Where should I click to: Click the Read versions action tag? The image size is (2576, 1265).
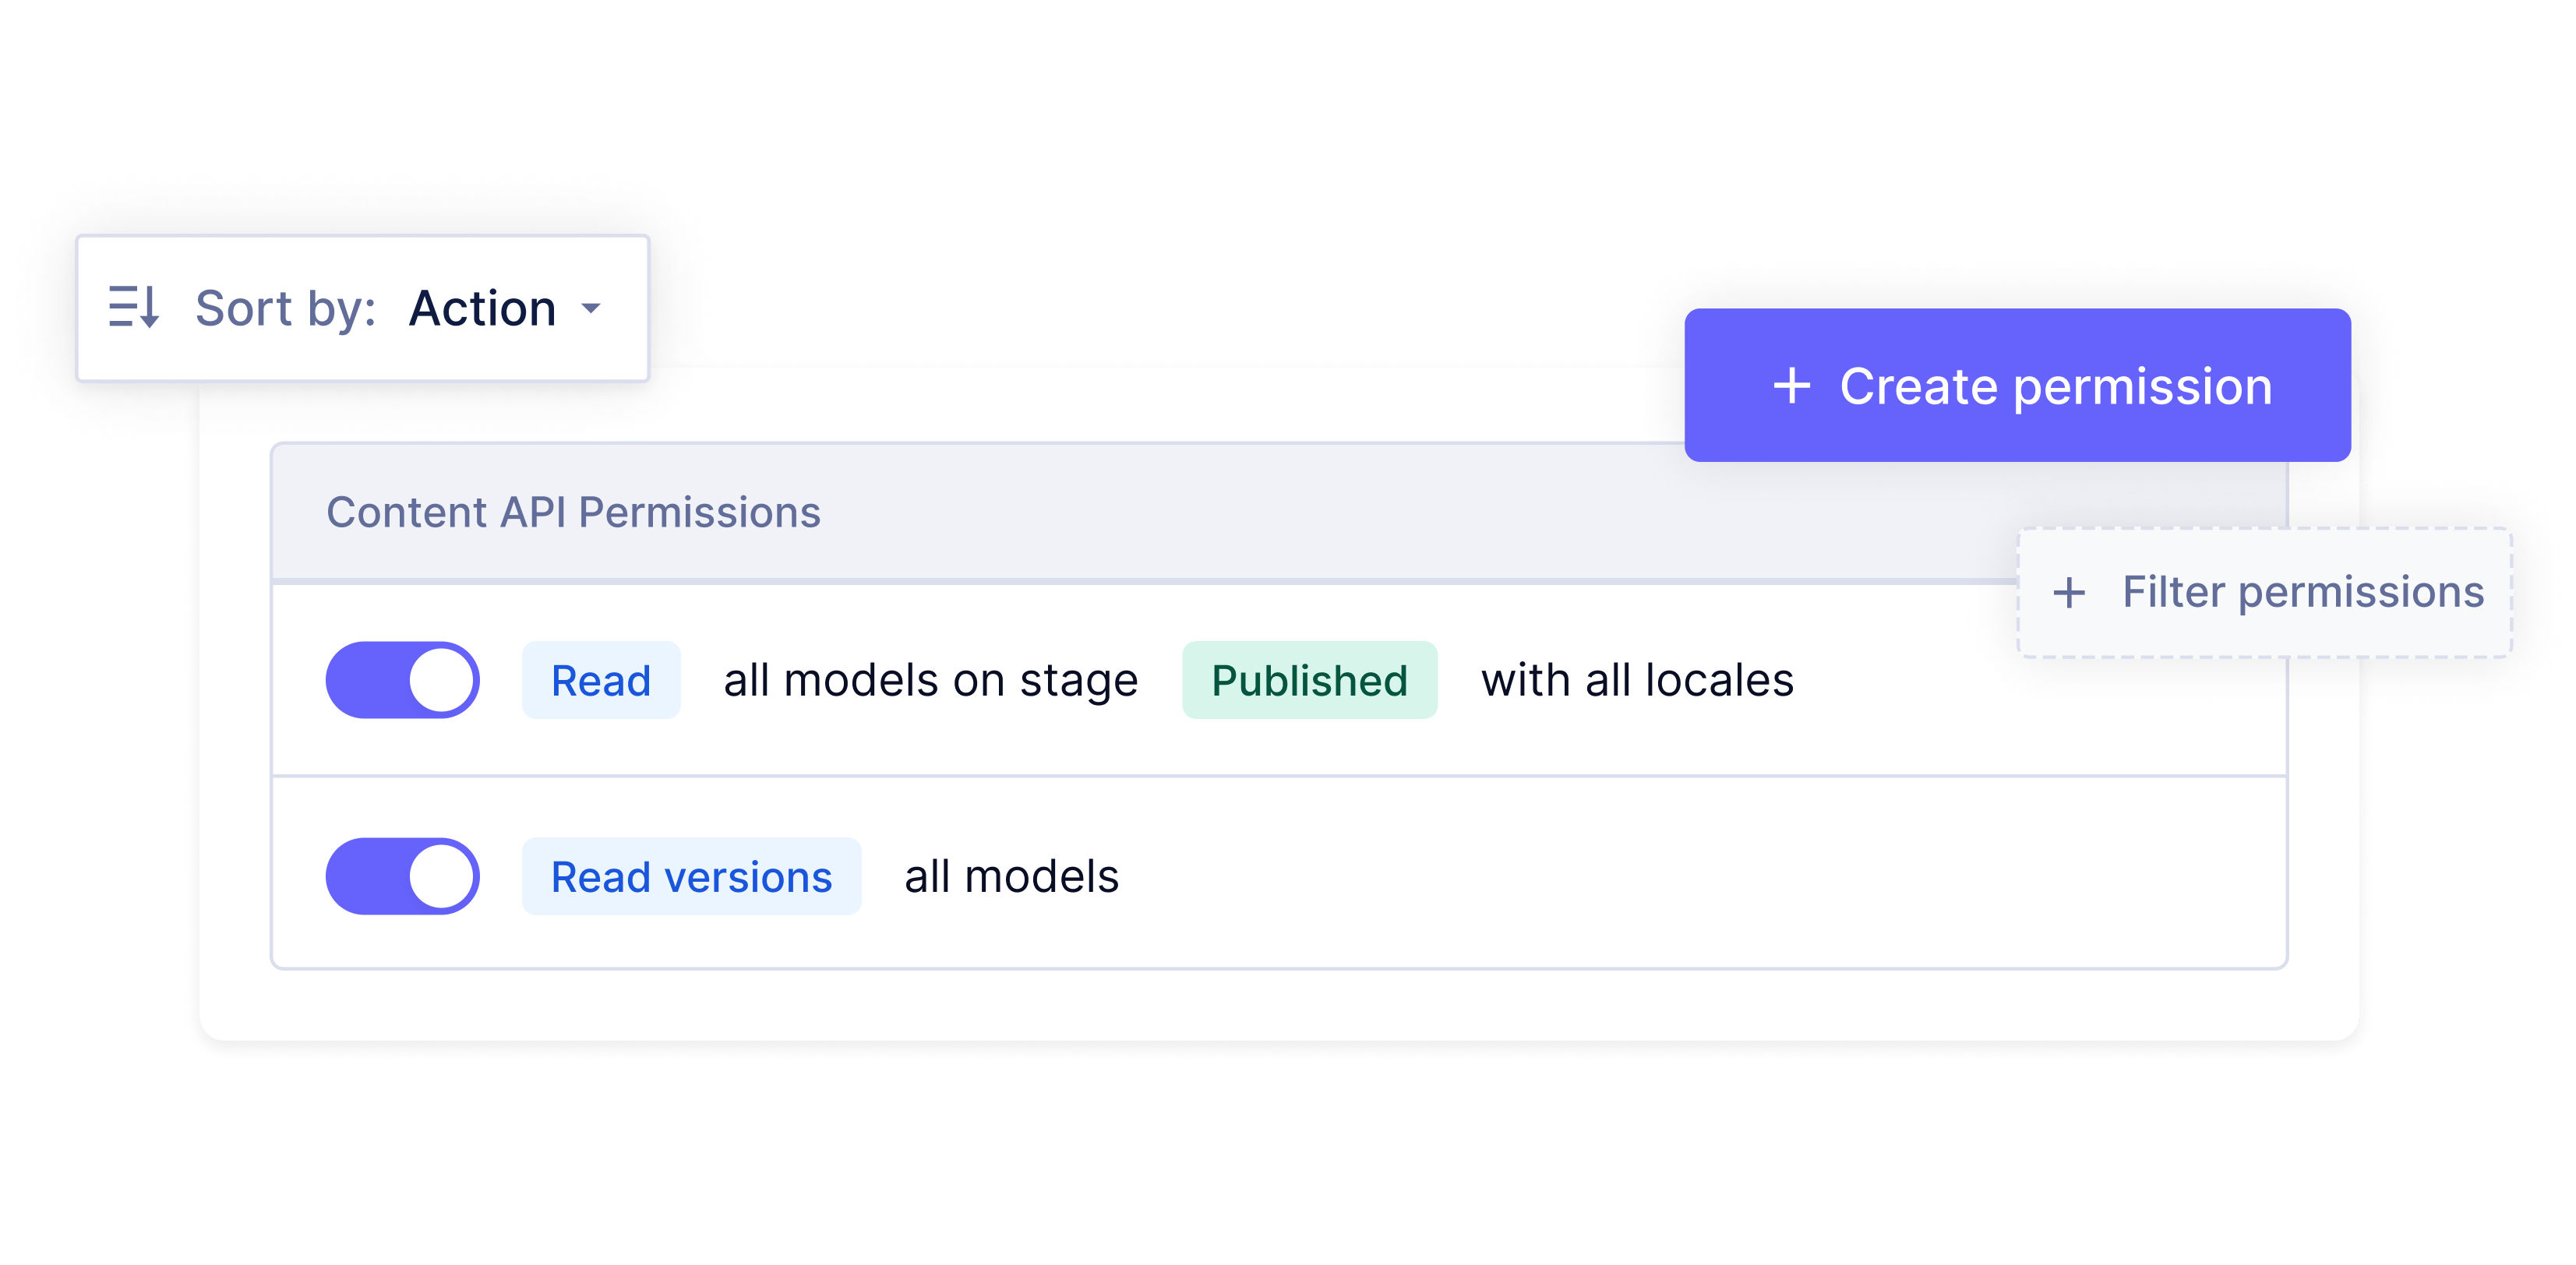[691, 876]
